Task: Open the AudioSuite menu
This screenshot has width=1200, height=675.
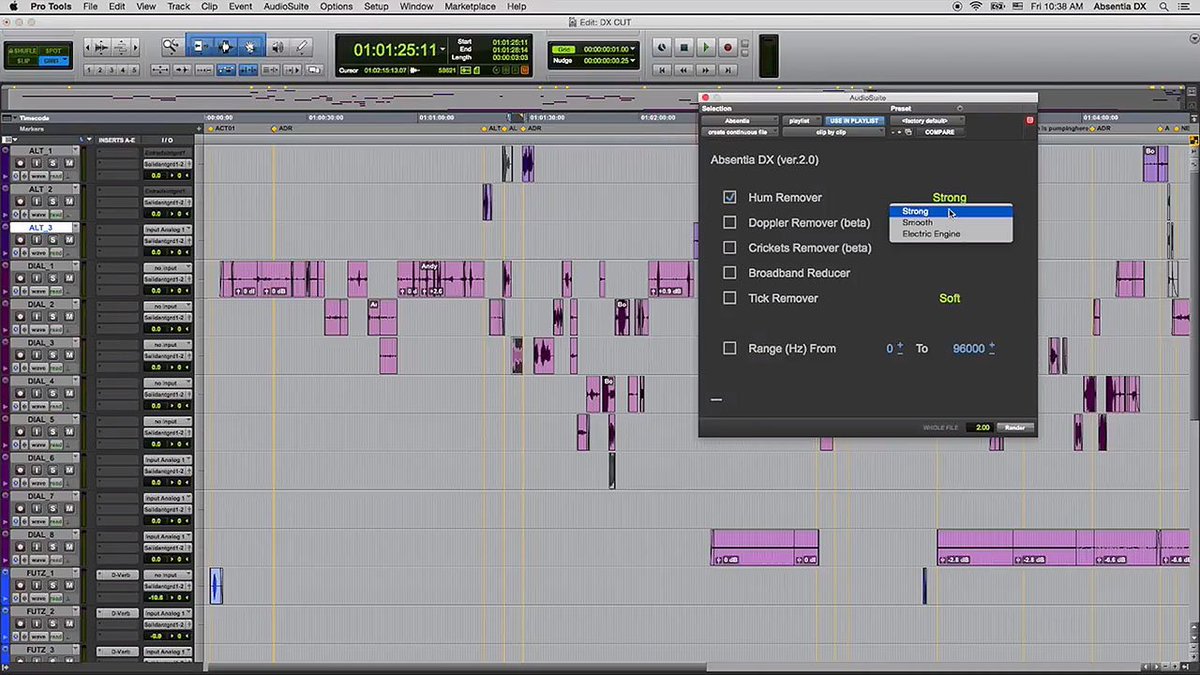Action: pyautogui.click(x=286, y=6)
